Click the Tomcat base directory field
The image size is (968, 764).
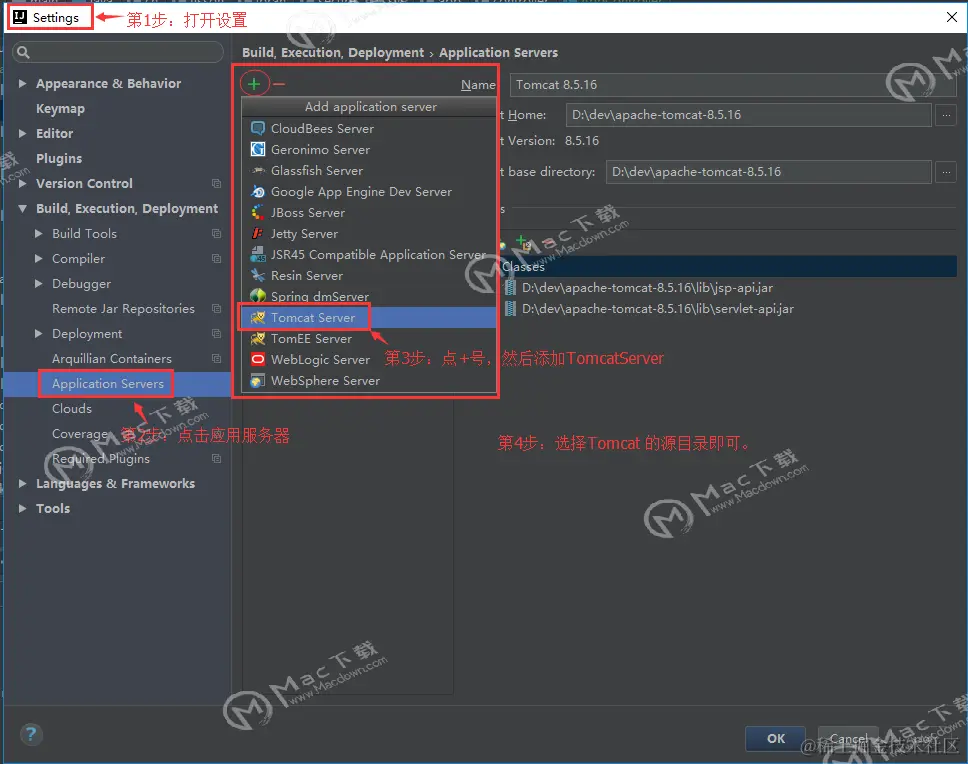pyautogui.click(x=769, y=172)
